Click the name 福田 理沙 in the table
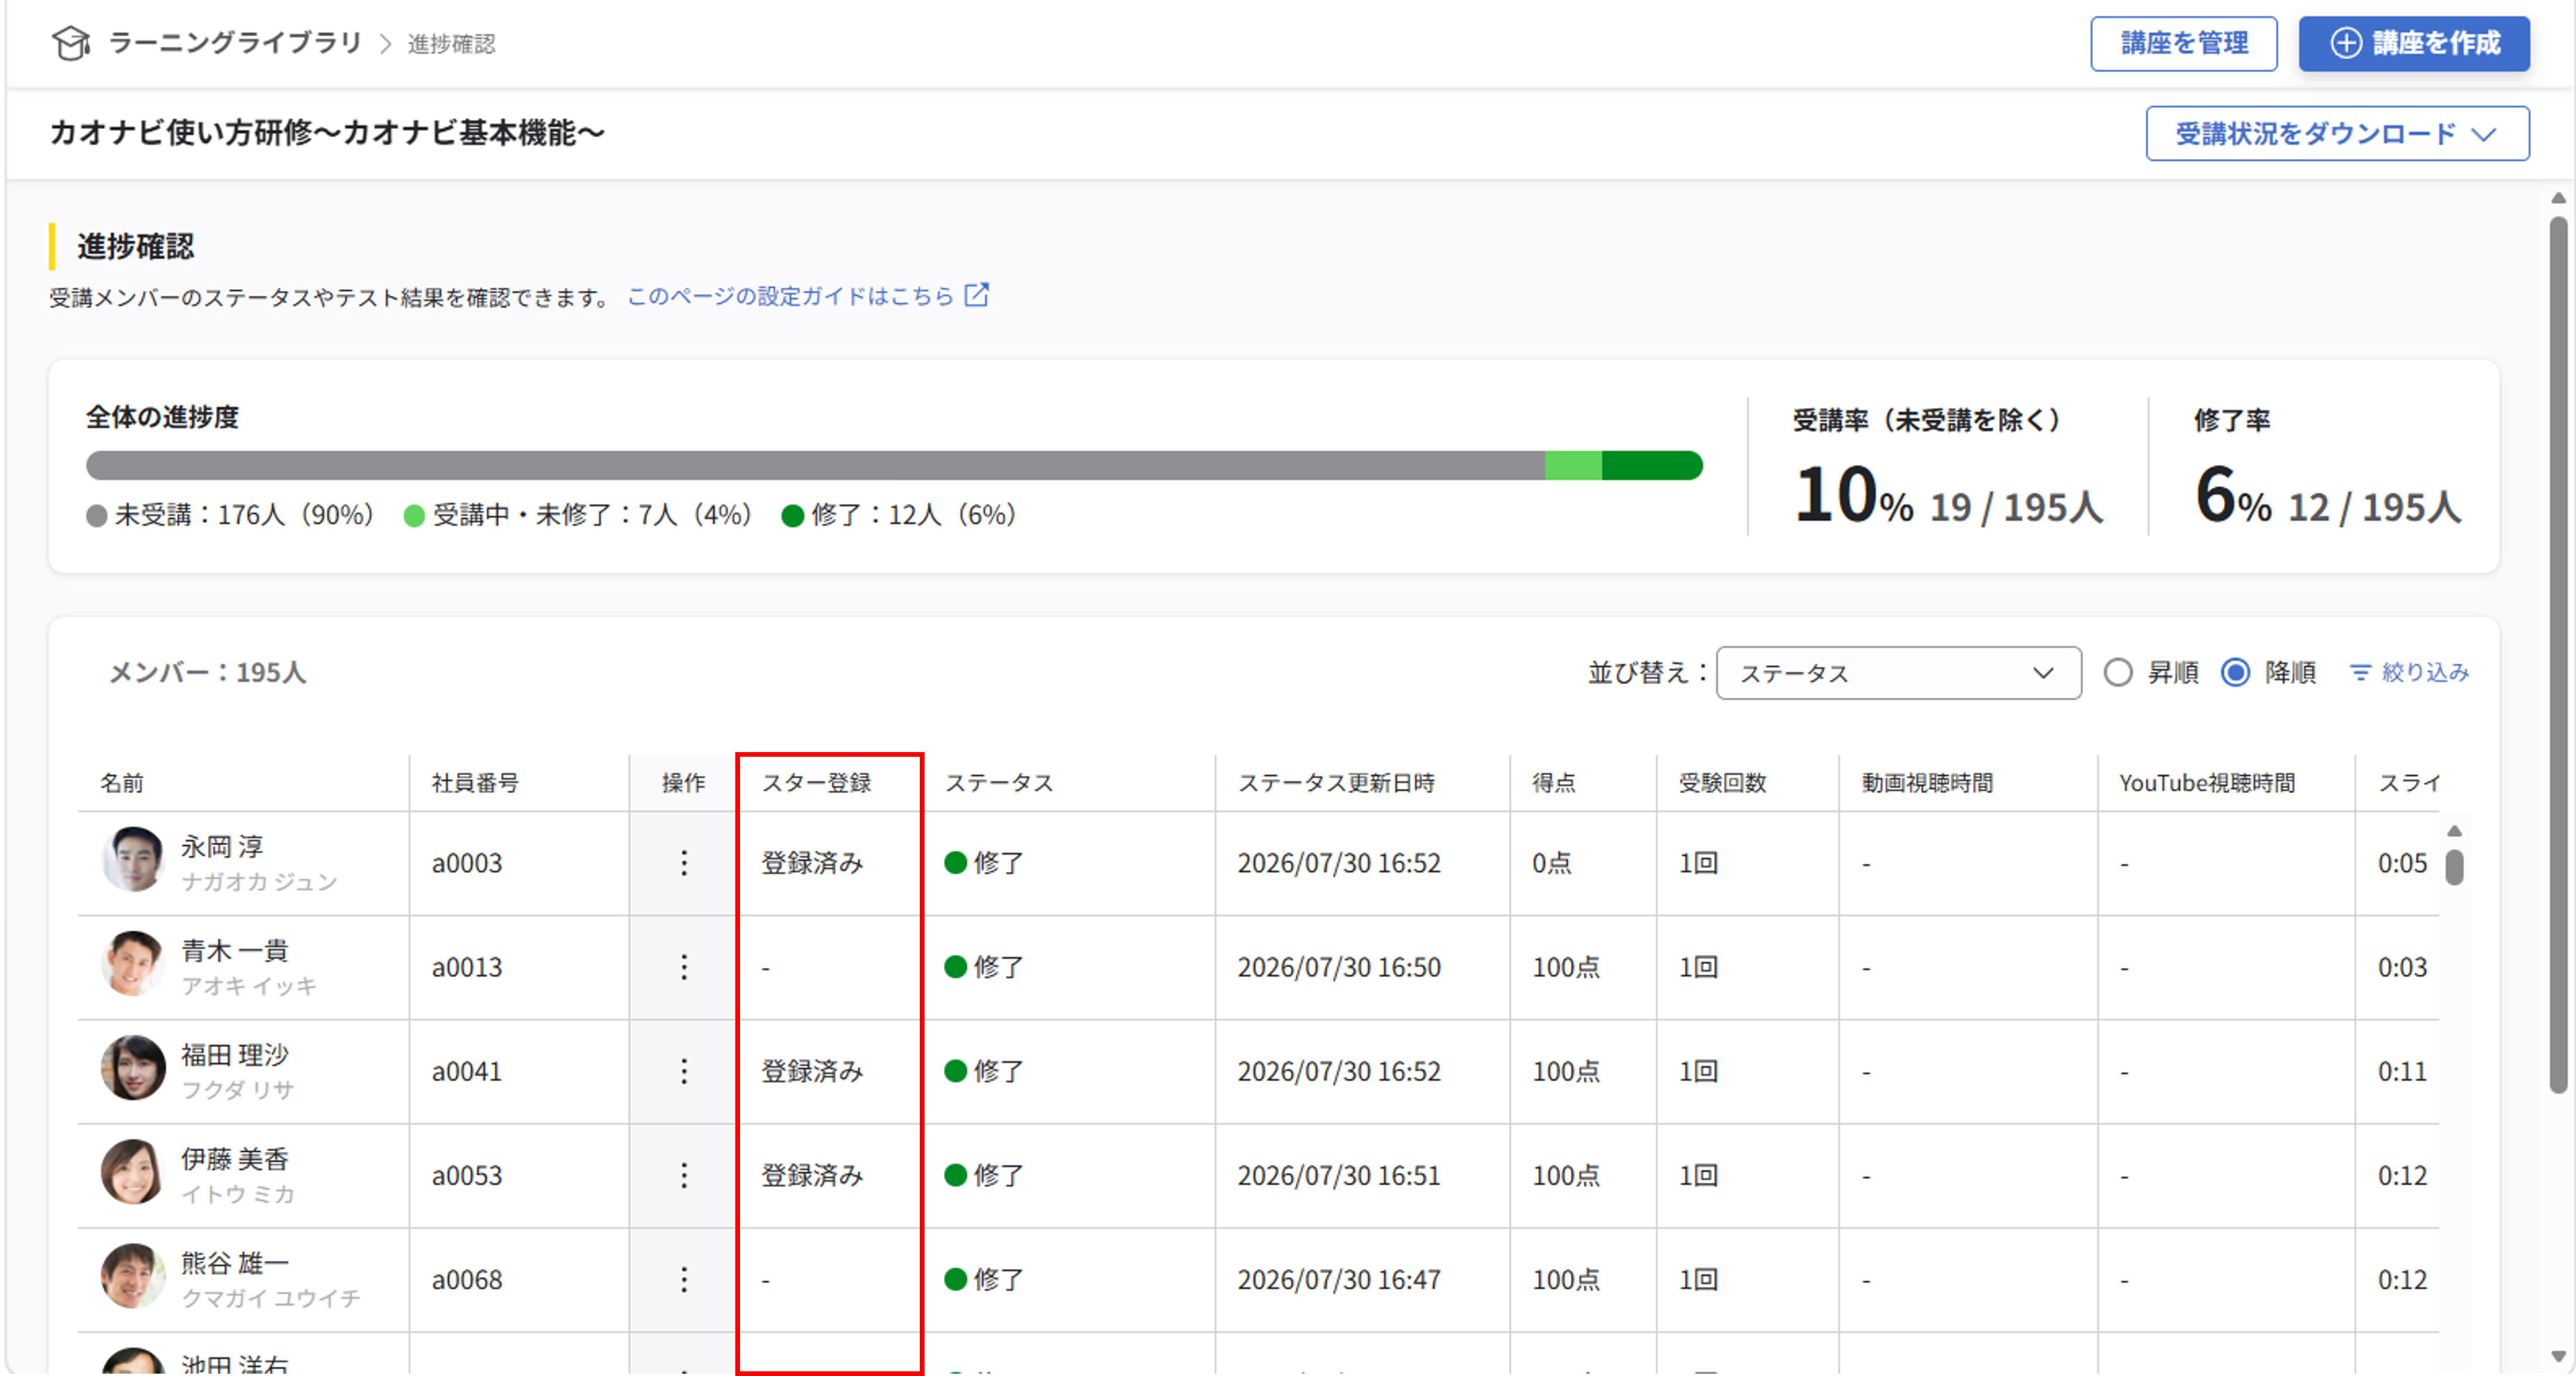 (235, 1055)
